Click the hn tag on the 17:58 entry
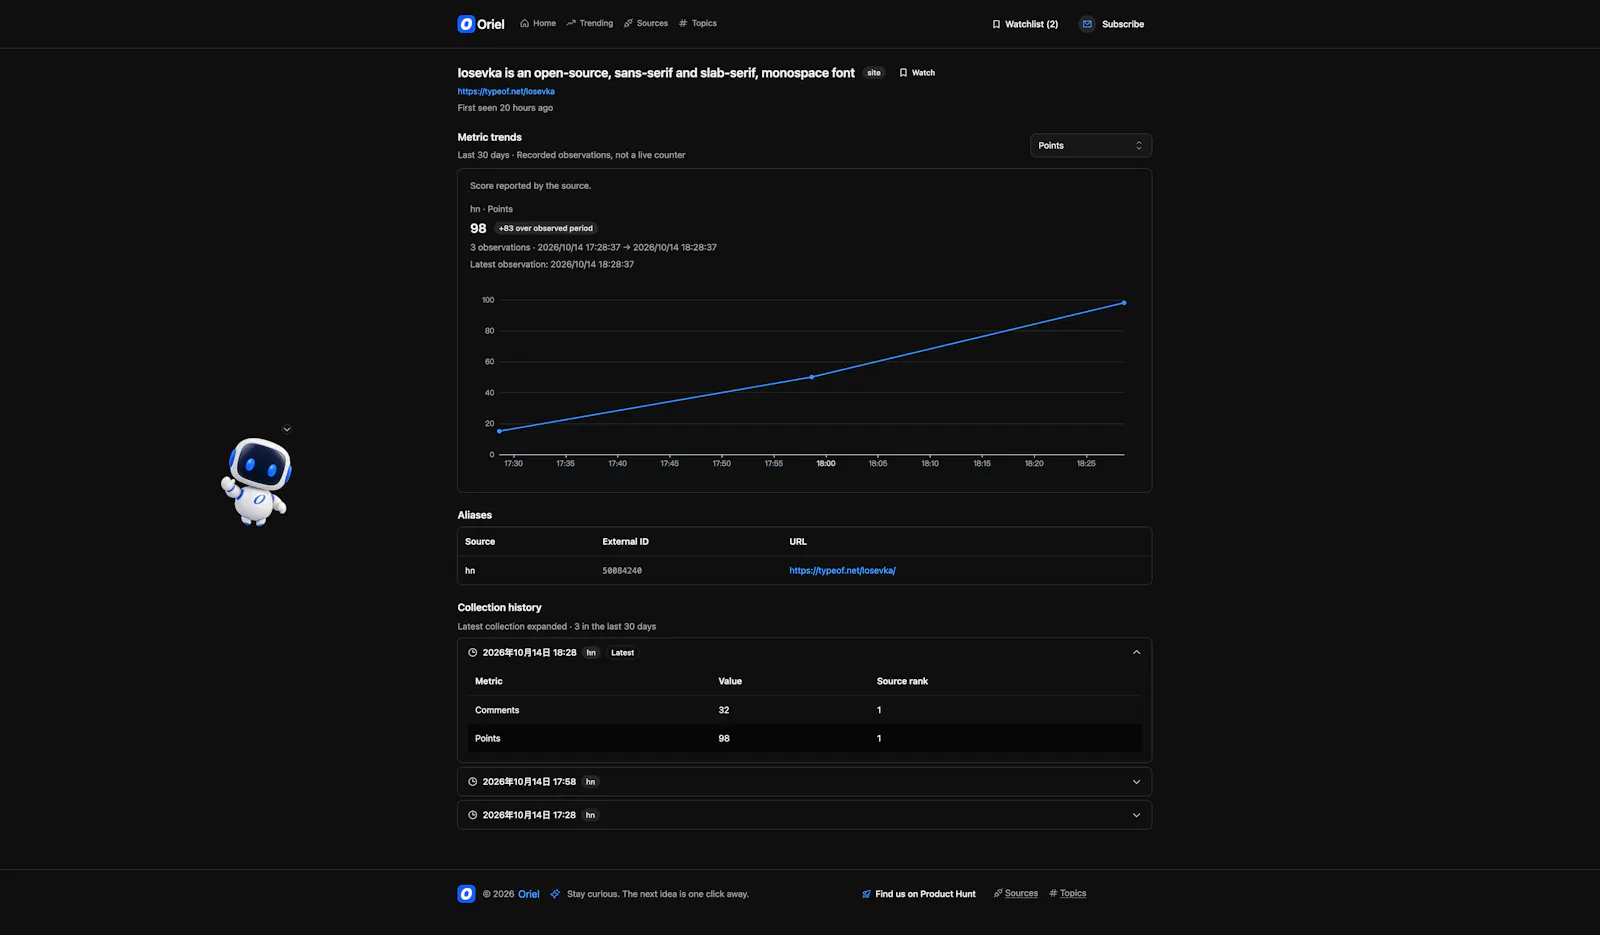This screenshot has width=1600, height=935. (591, 782)
